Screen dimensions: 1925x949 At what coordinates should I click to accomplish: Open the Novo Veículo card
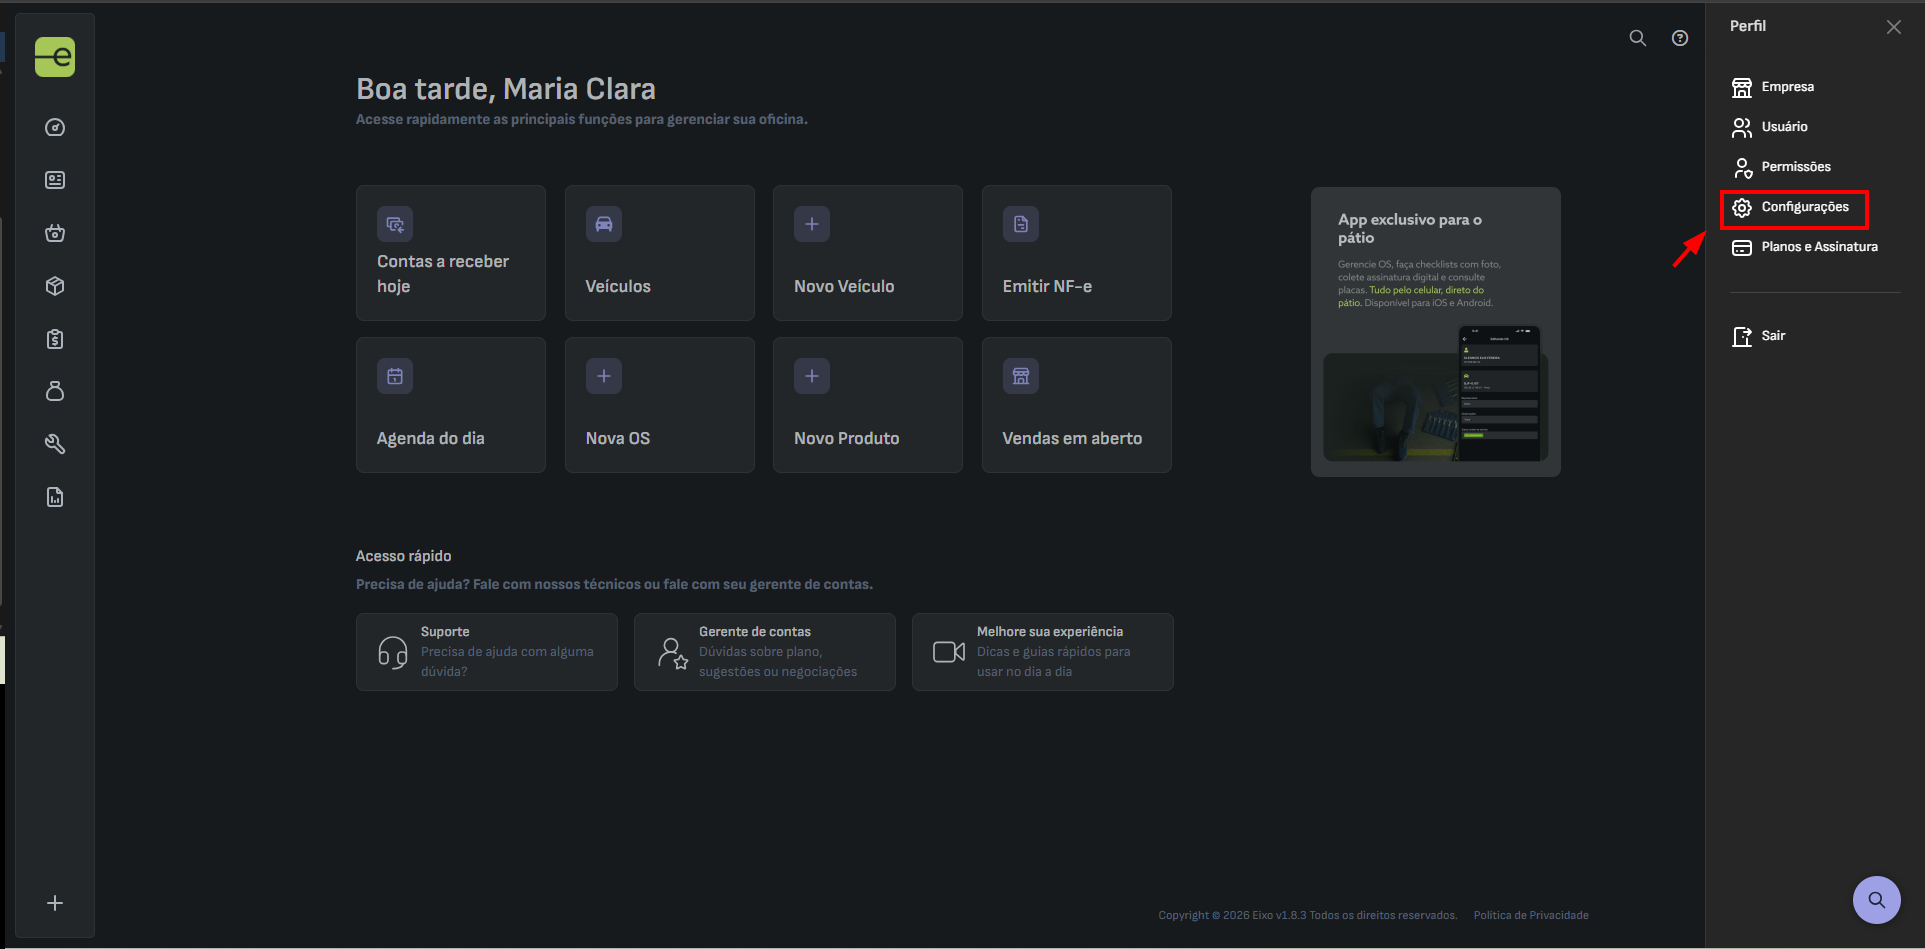pos(868,253)
